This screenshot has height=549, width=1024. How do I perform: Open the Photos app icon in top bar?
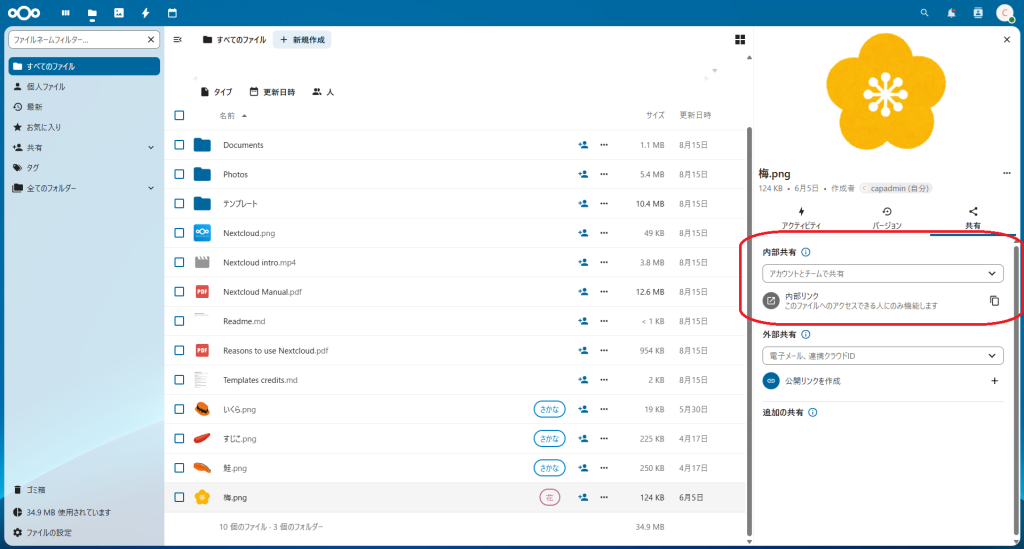(x=119, y=13)
